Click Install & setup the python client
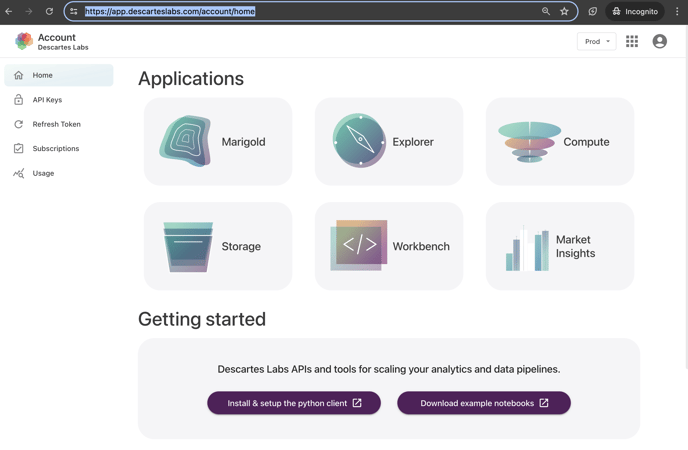This screenshot has height=450, width=688. coord(294,403)
